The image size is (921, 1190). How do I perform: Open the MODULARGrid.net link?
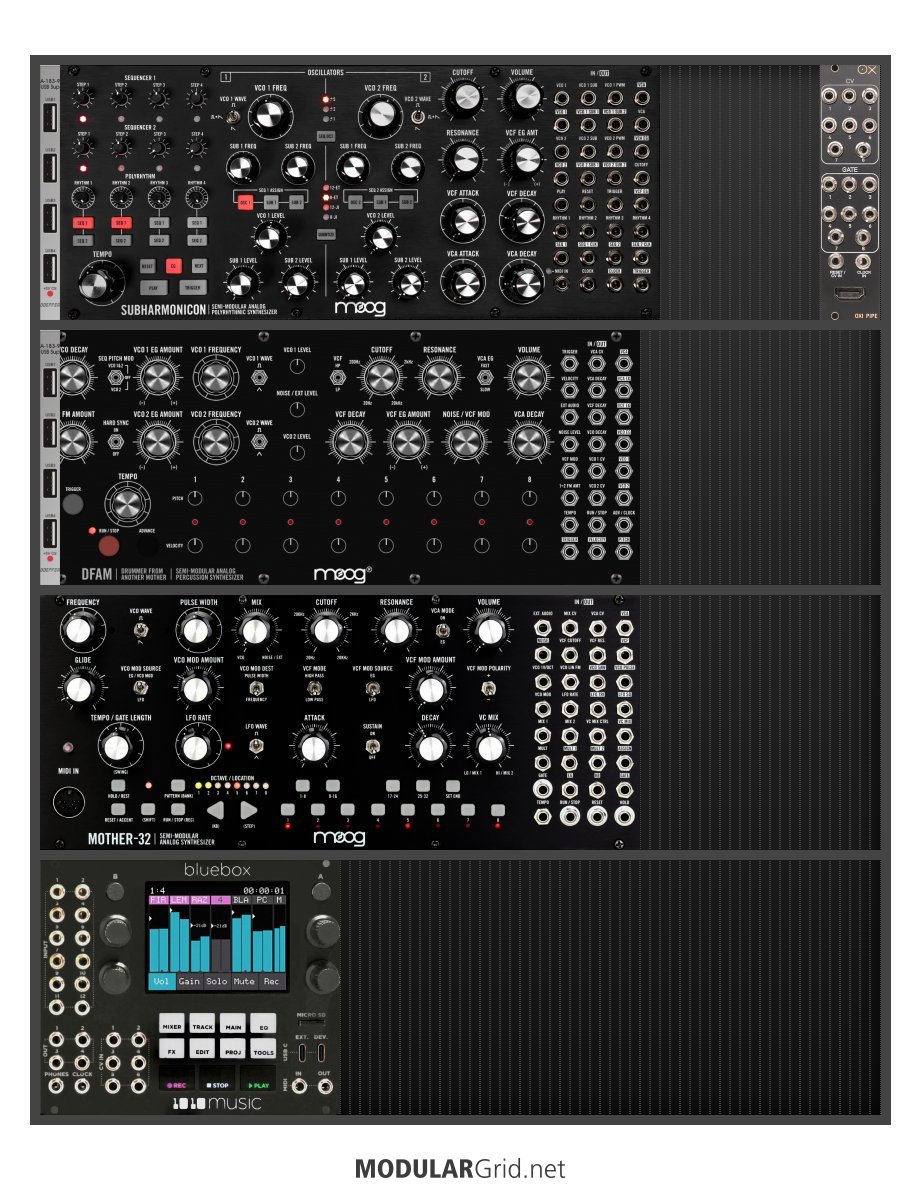tap(460, 1168)
